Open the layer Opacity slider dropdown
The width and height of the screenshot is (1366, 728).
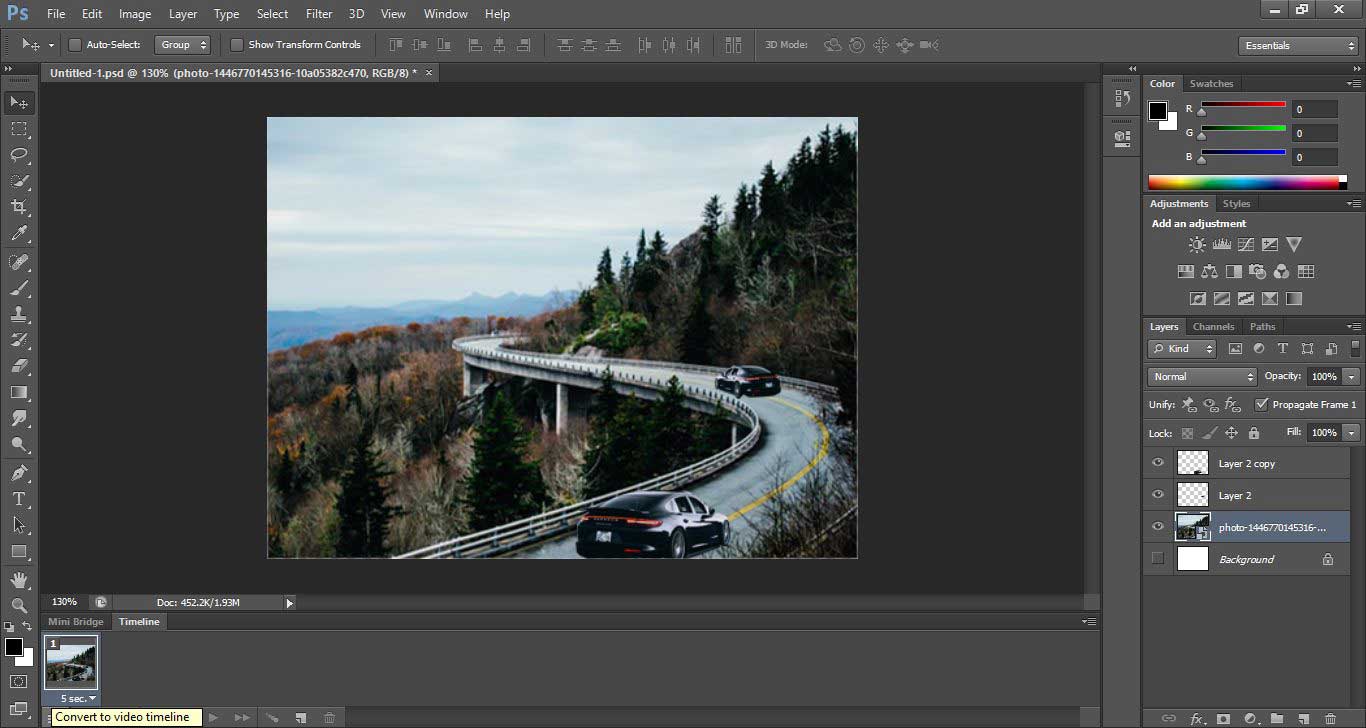pyautogui.click(x=1352, y=377)
